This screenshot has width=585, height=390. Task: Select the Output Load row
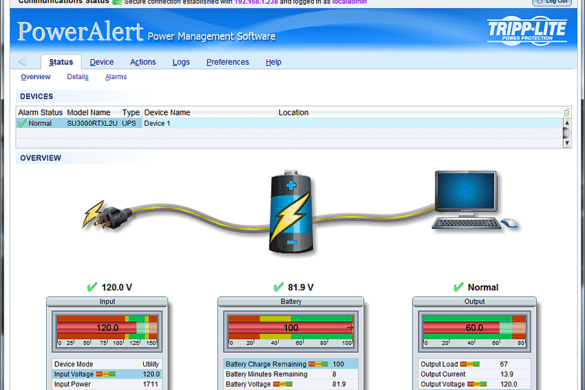point(474,364)
